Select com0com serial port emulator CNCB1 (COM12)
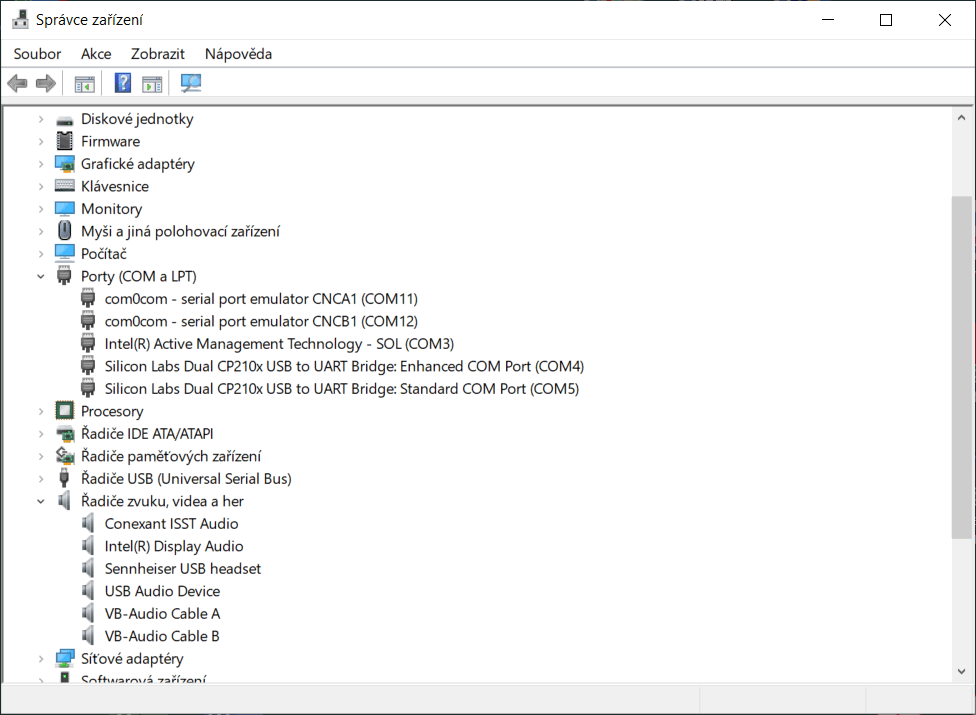The height and width of the screenshot is (715, 976). pyautogui.click(x=261, y=321)
